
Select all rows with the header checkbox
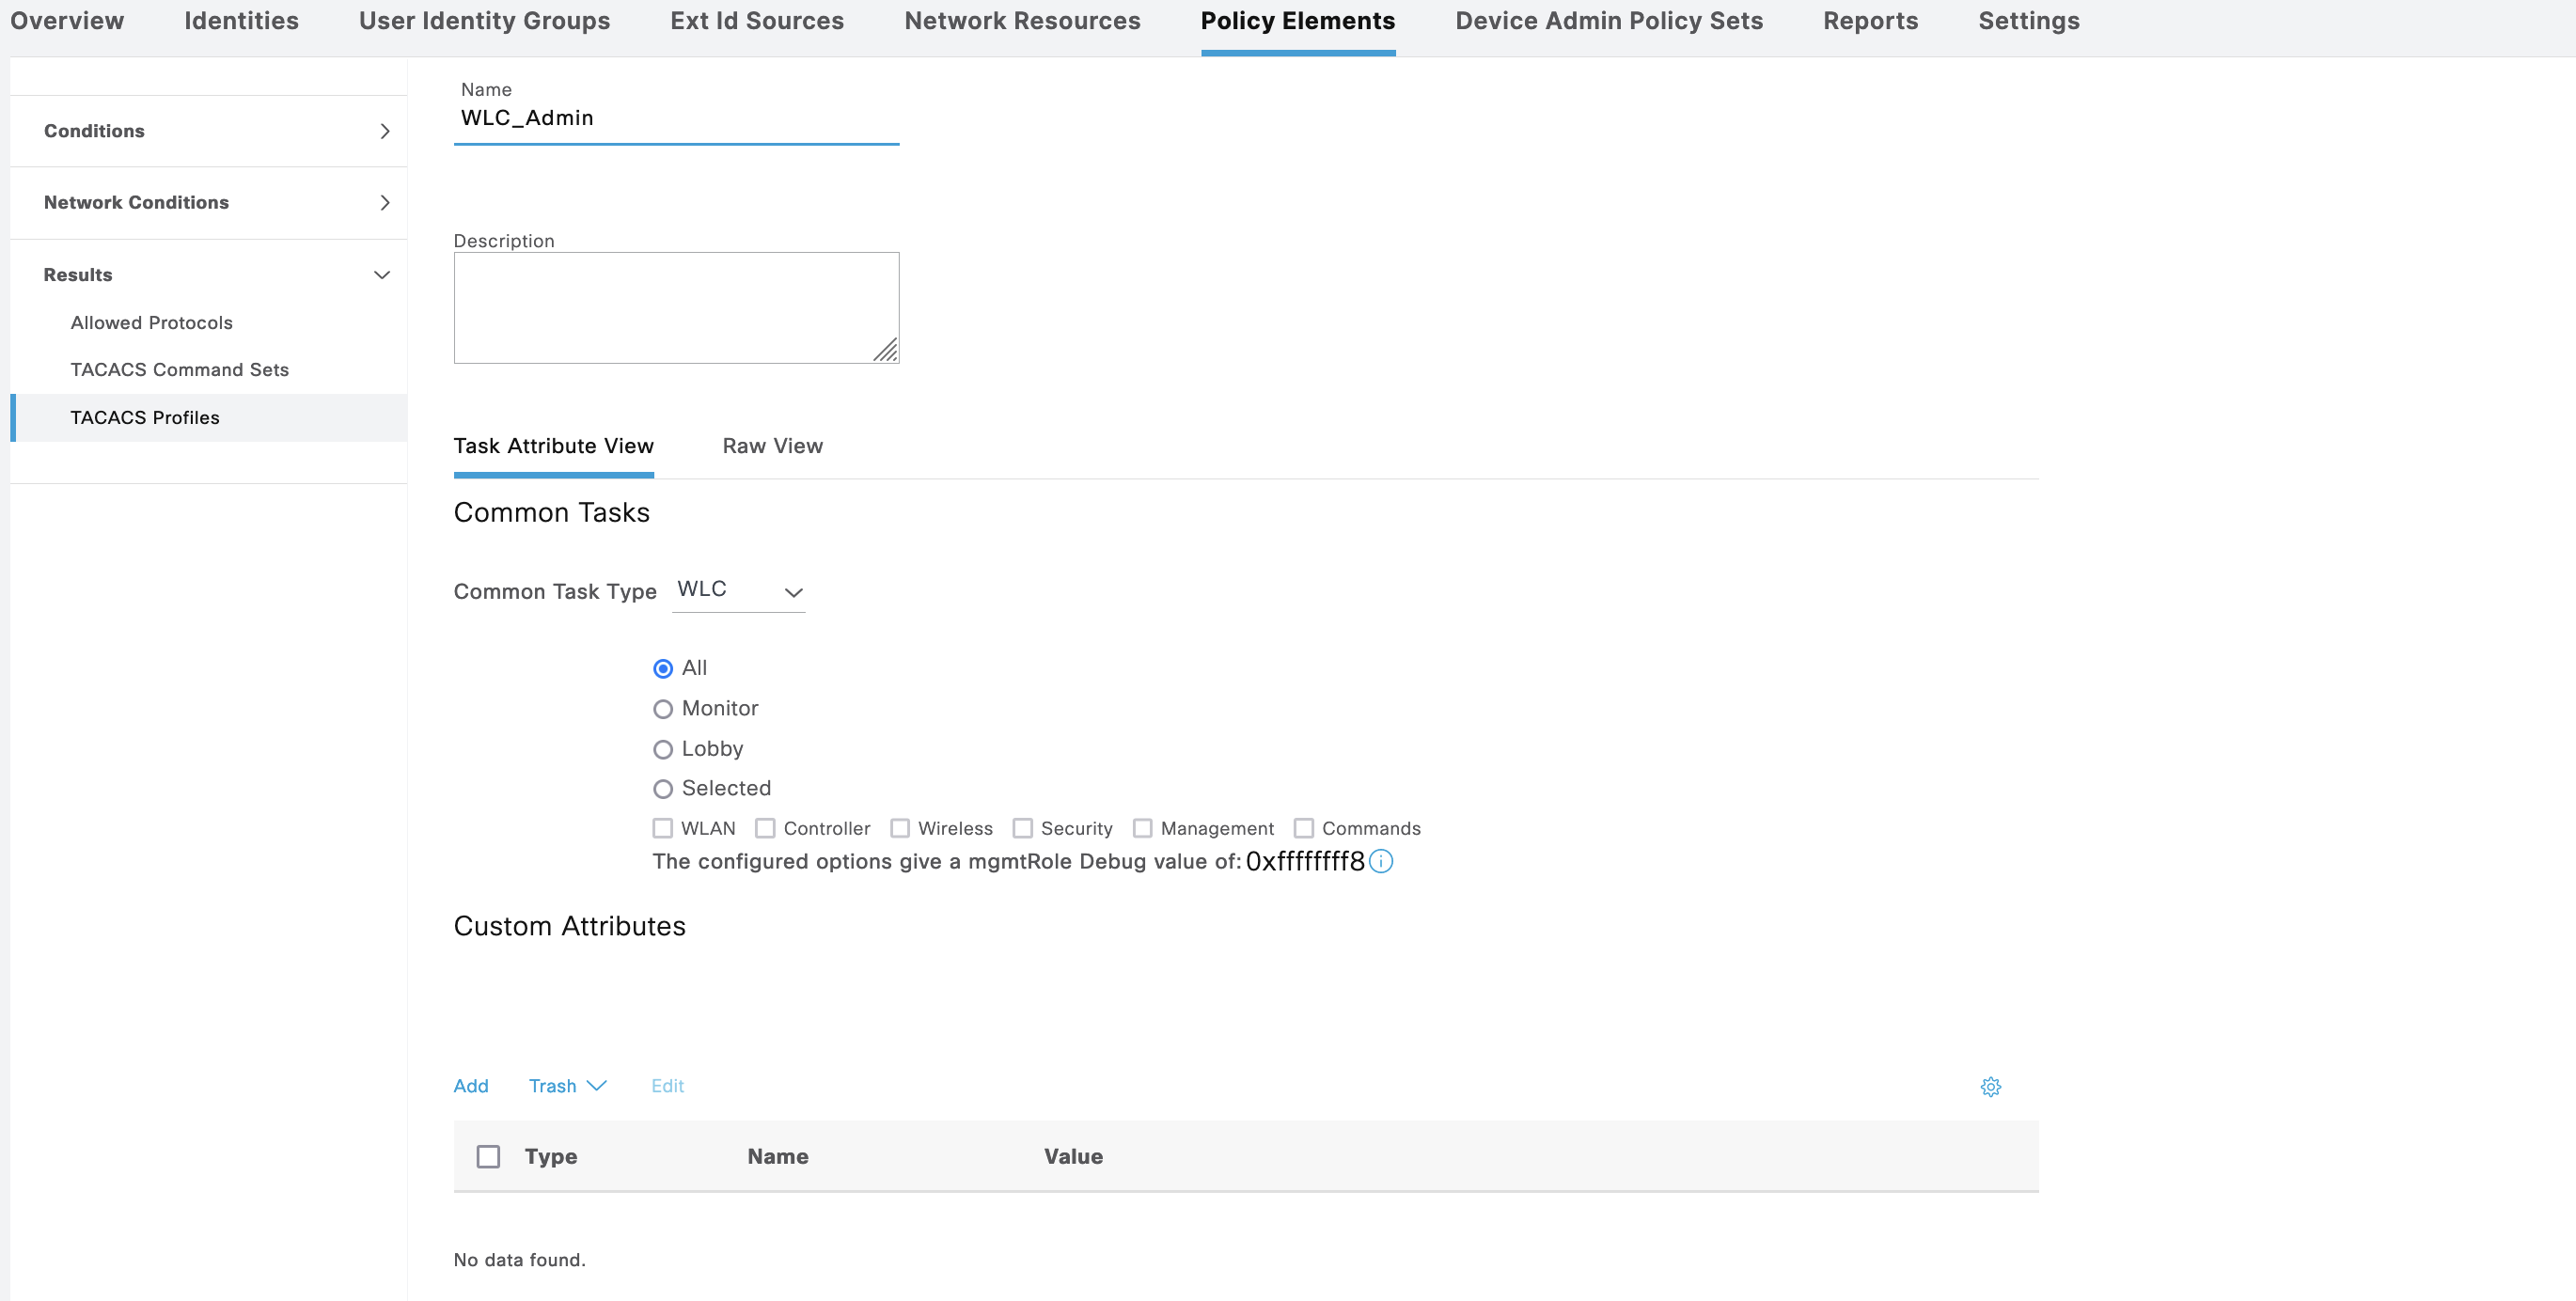(x=488, y=1156)
